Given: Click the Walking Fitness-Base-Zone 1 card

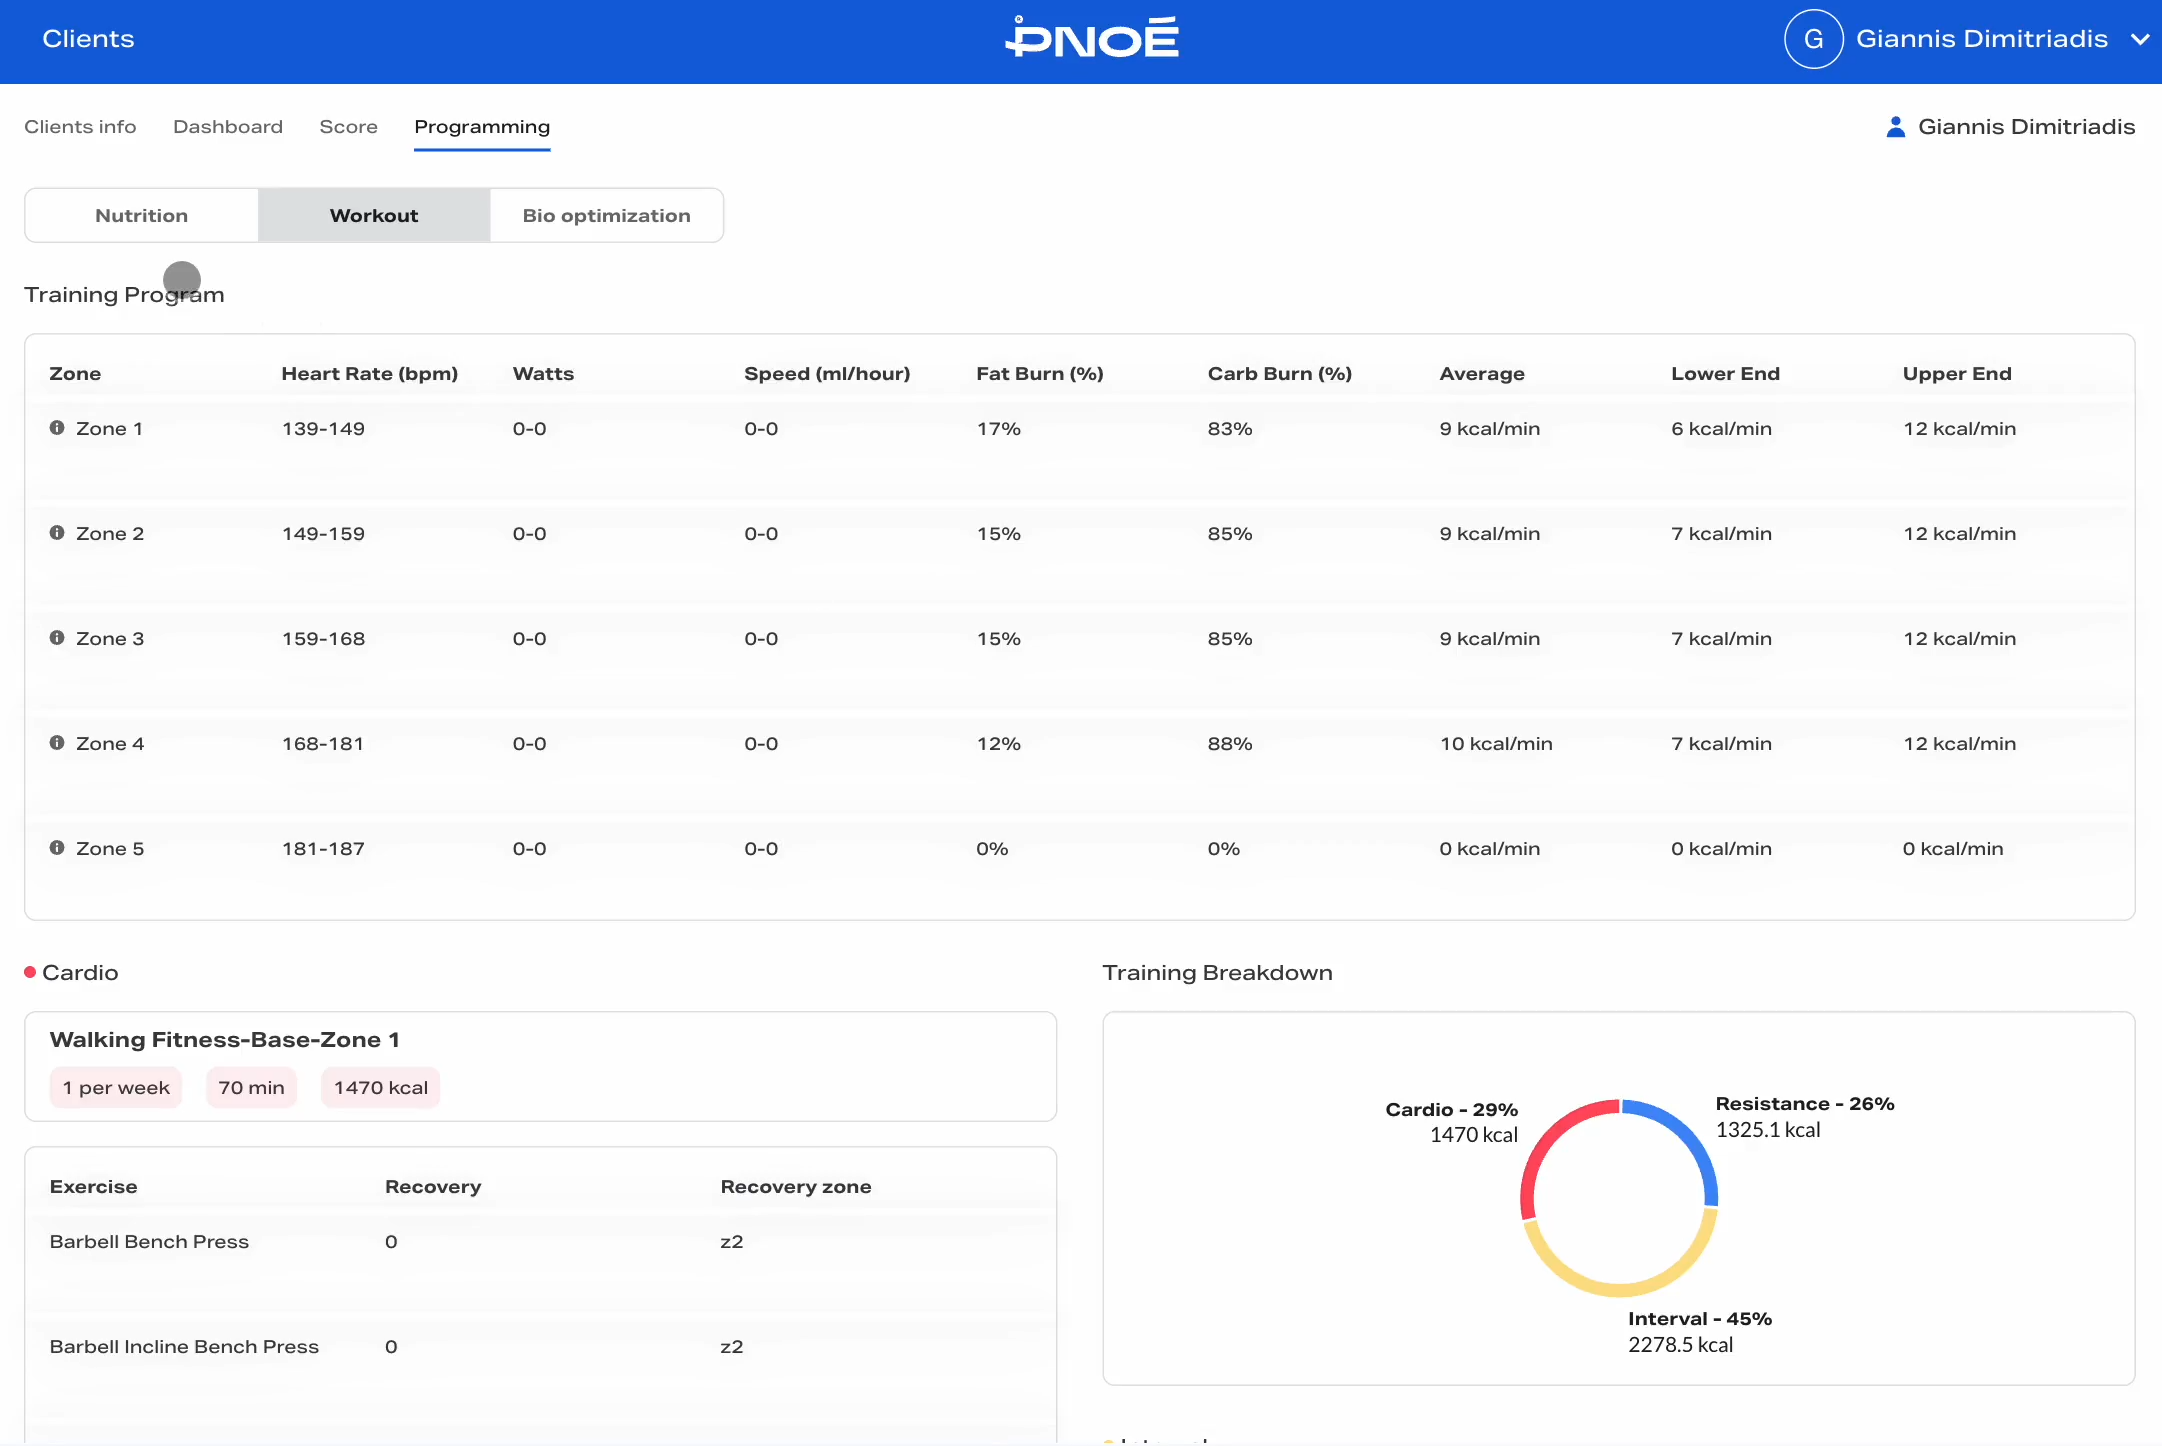Looking at the screenshot, I should point(540,1066).
